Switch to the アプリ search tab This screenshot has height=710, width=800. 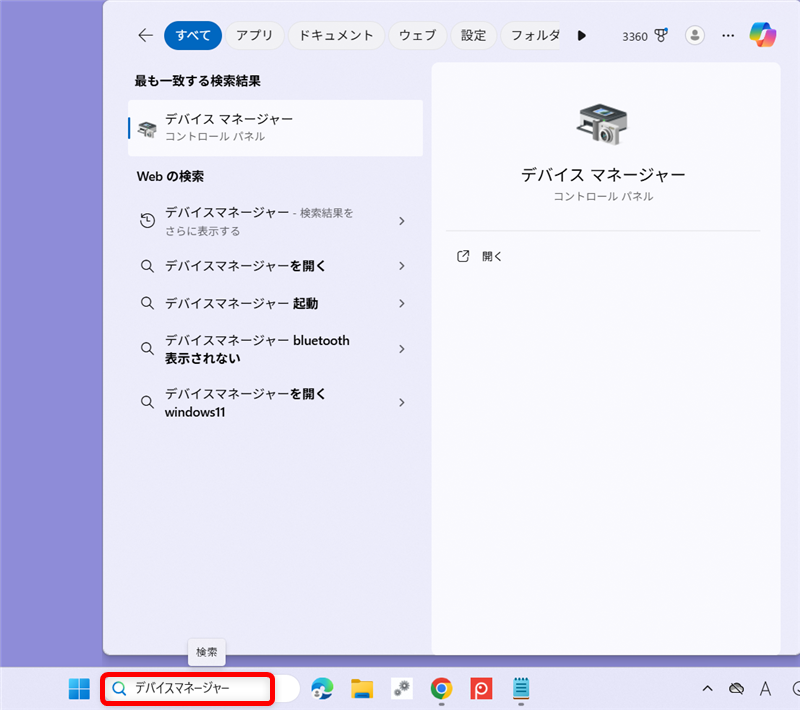(254, 35)
